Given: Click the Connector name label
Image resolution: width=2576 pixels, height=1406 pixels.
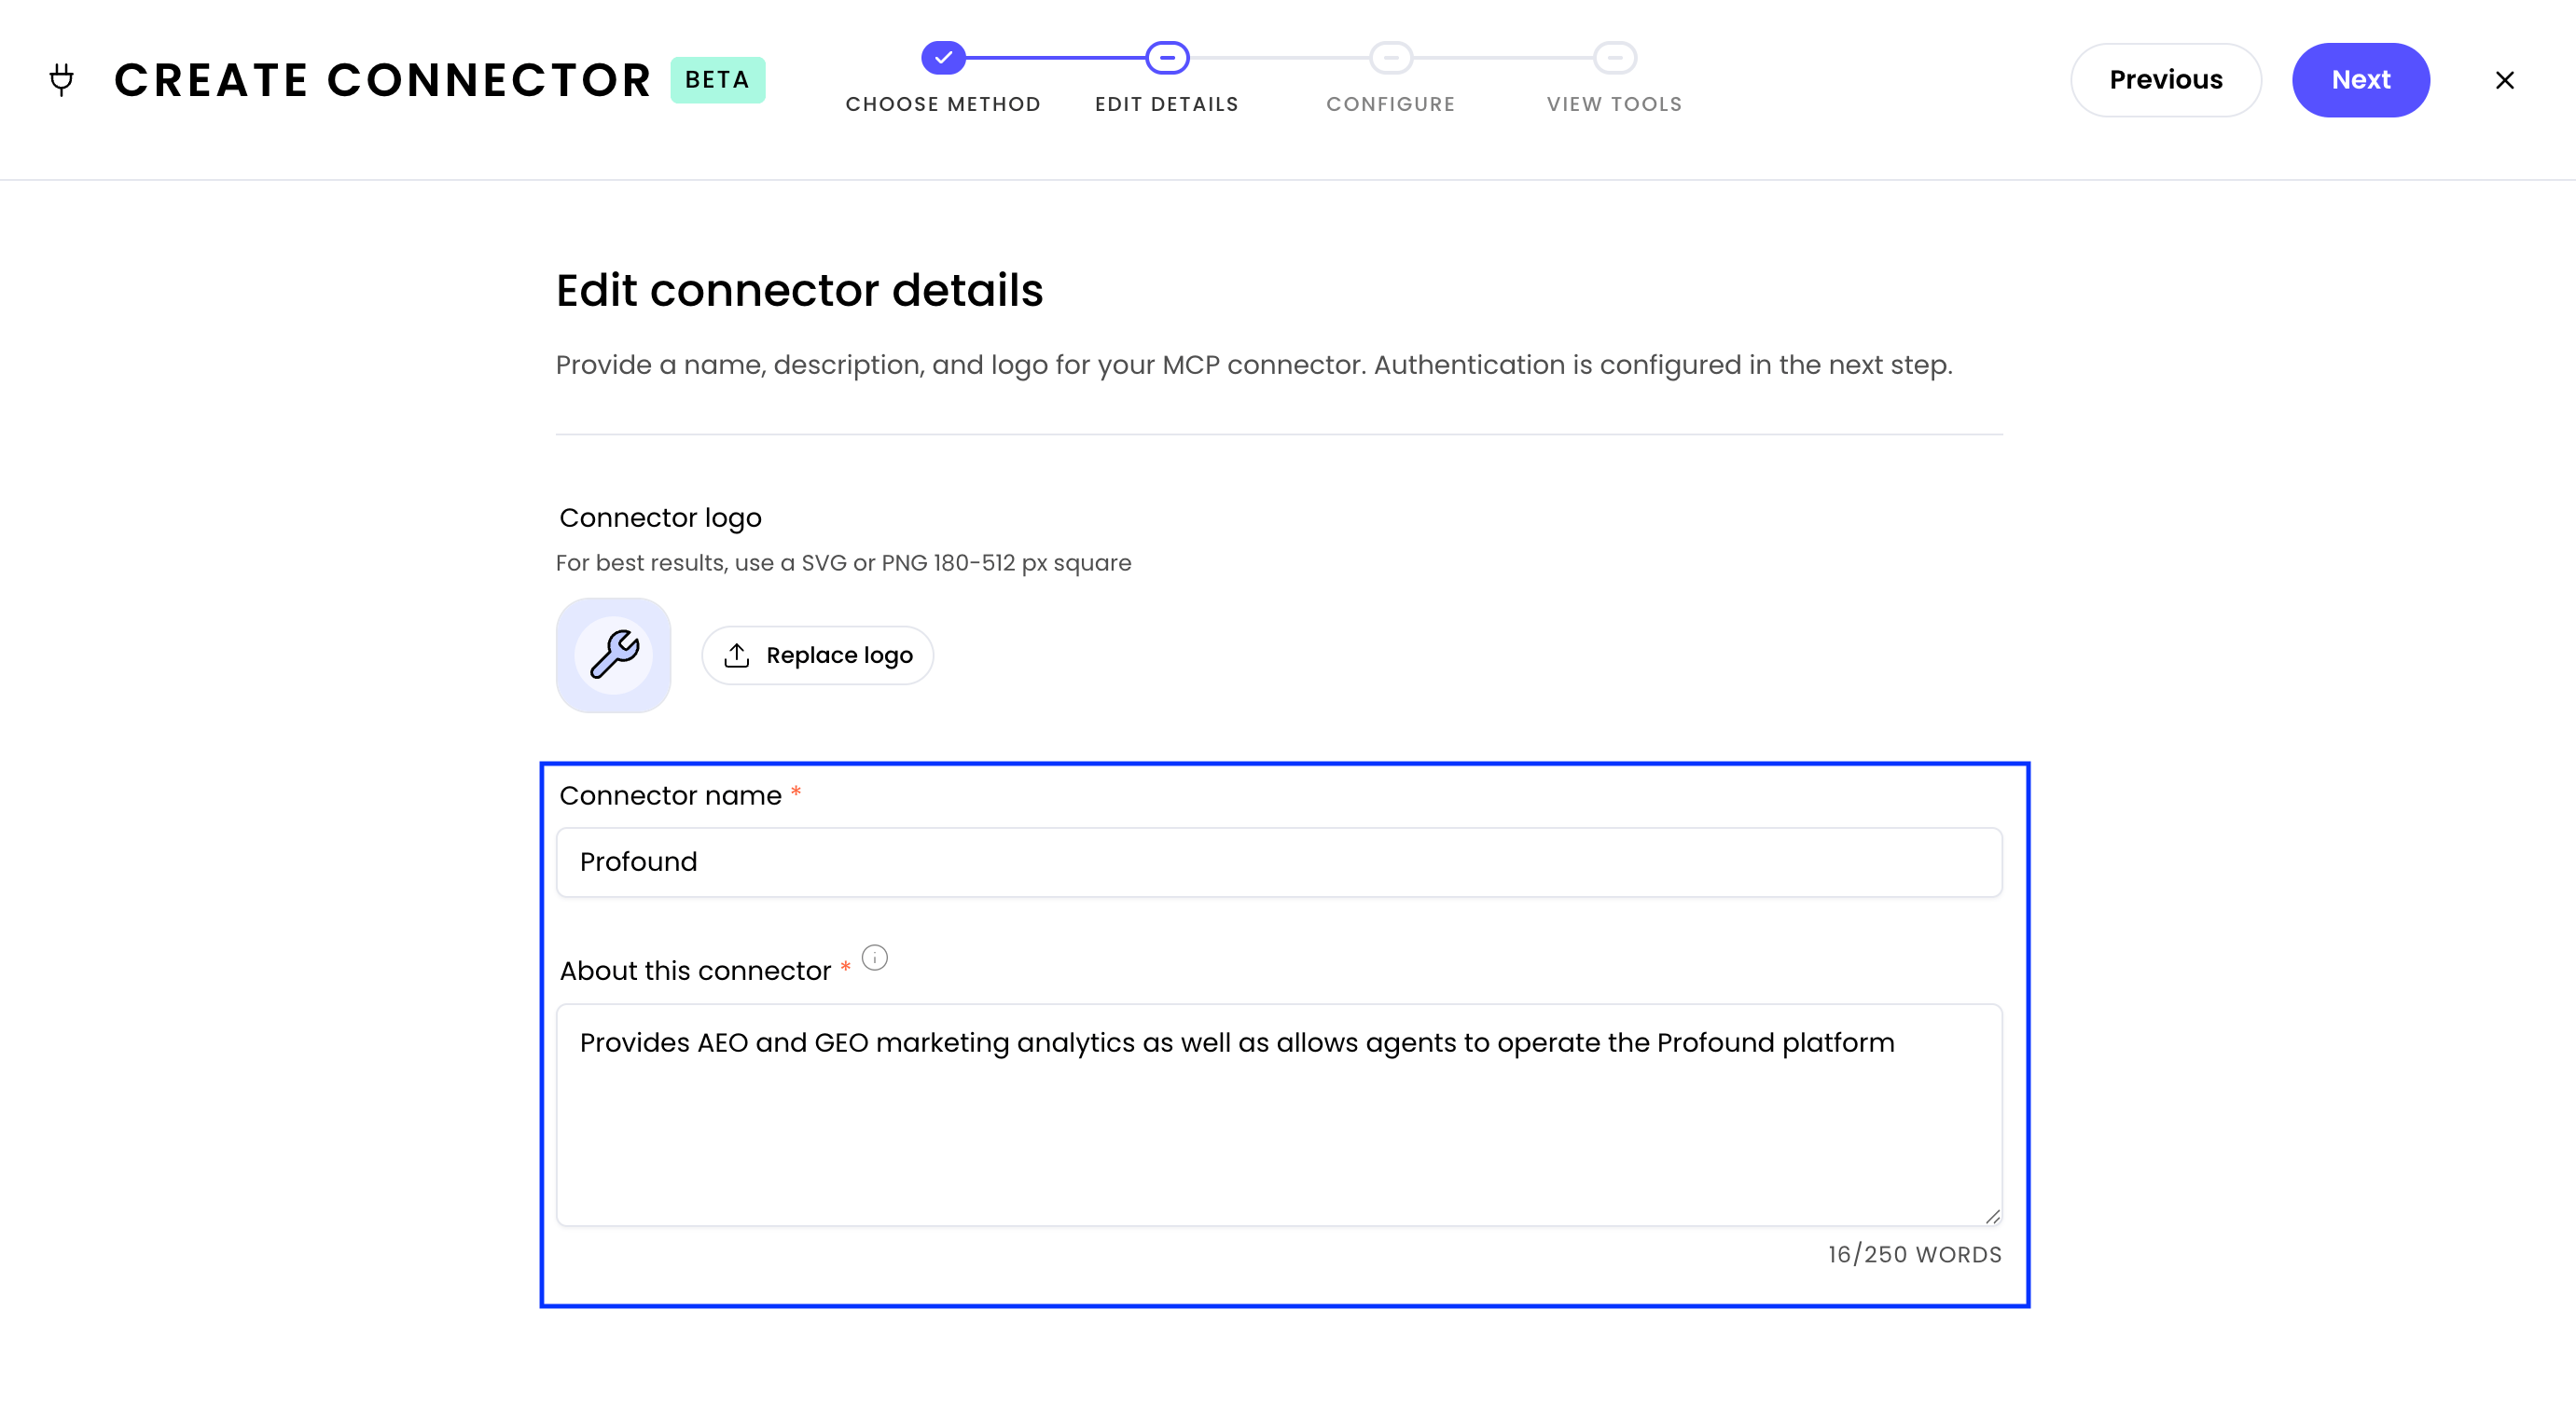Looking at the screenshot, I should coord(670,796).
